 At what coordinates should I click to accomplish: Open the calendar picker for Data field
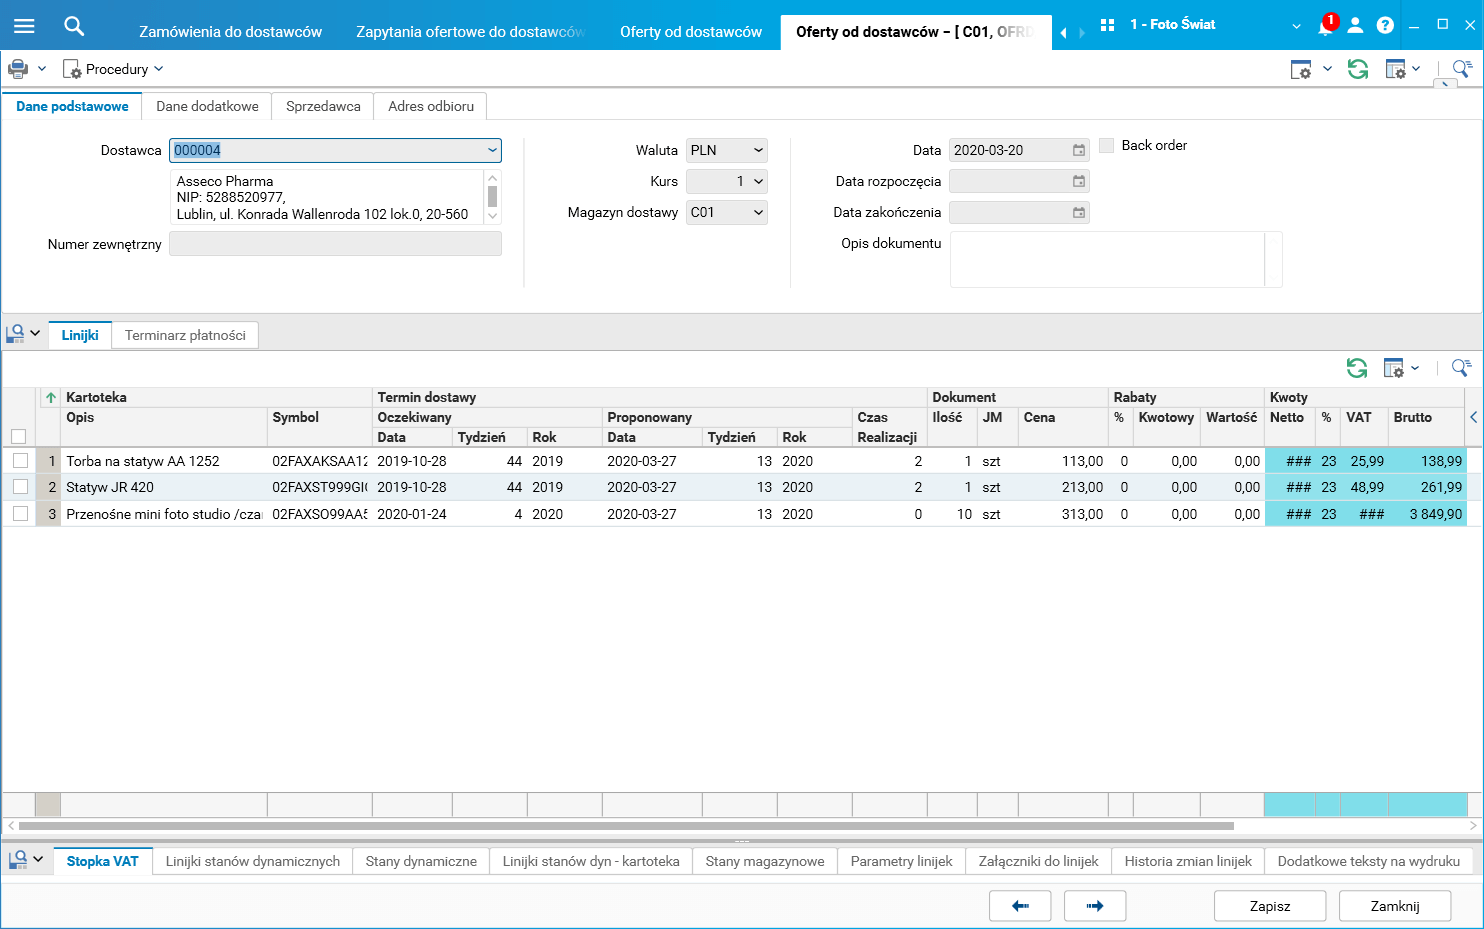pyautogui.click(x=1079, y=150)
